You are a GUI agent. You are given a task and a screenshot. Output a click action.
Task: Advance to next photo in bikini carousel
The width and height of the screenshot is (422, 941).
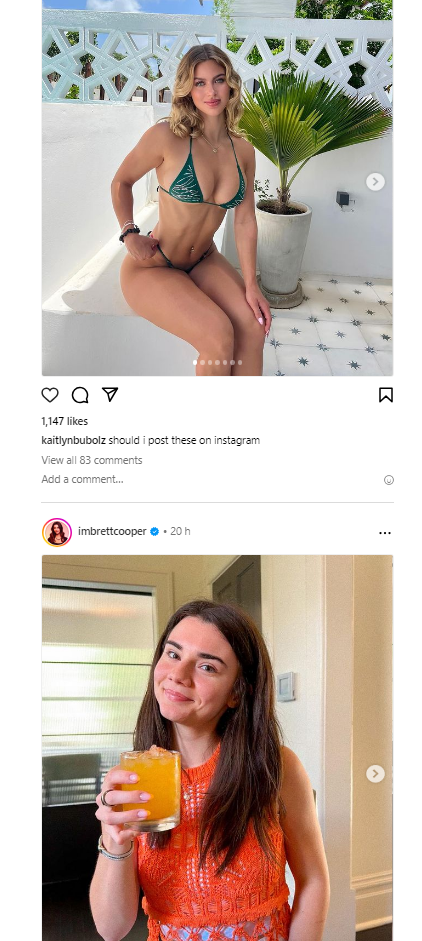tap(375, 181)
